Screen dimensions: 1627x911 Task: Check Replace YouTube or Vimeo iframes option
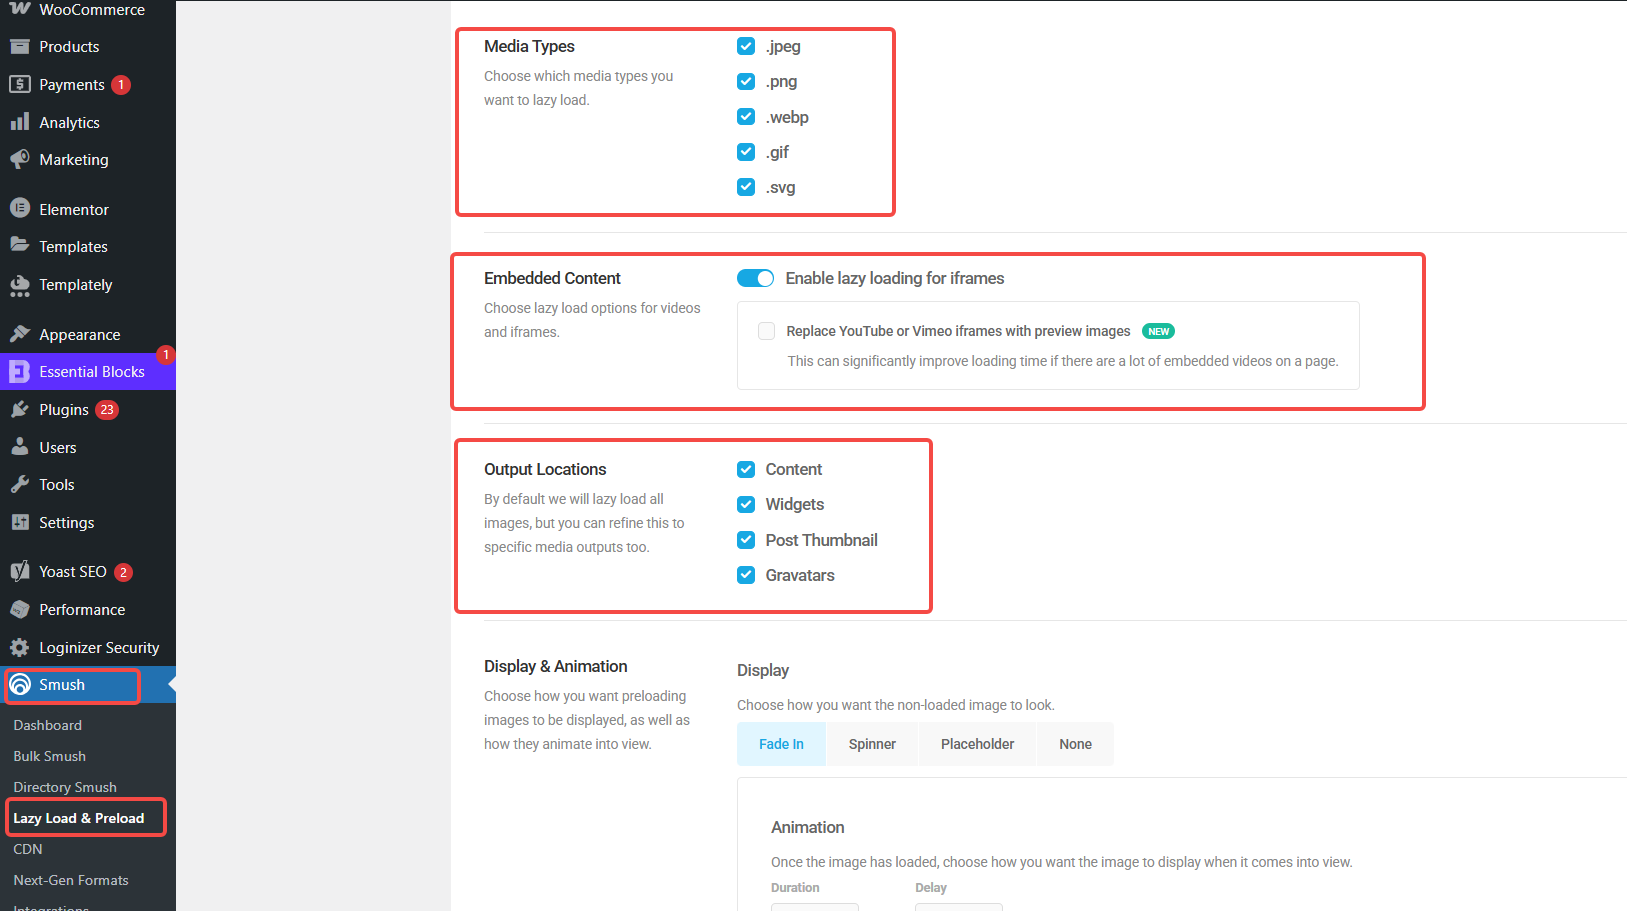click(767, 331)
